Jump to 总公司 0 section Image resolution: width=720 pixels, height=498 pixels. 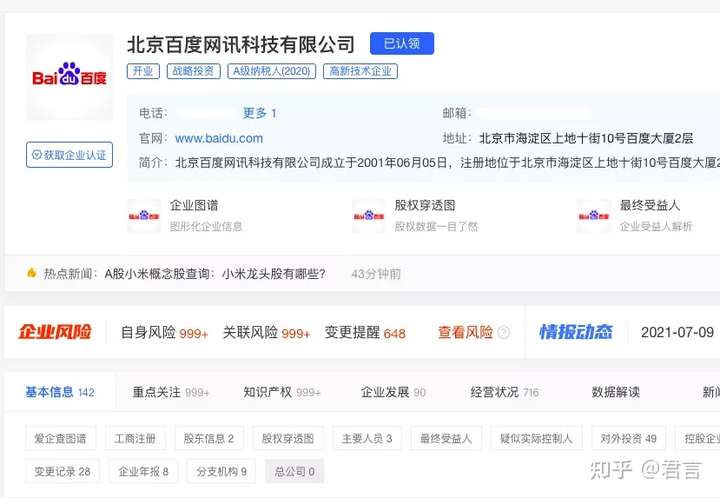click(294, 471)
